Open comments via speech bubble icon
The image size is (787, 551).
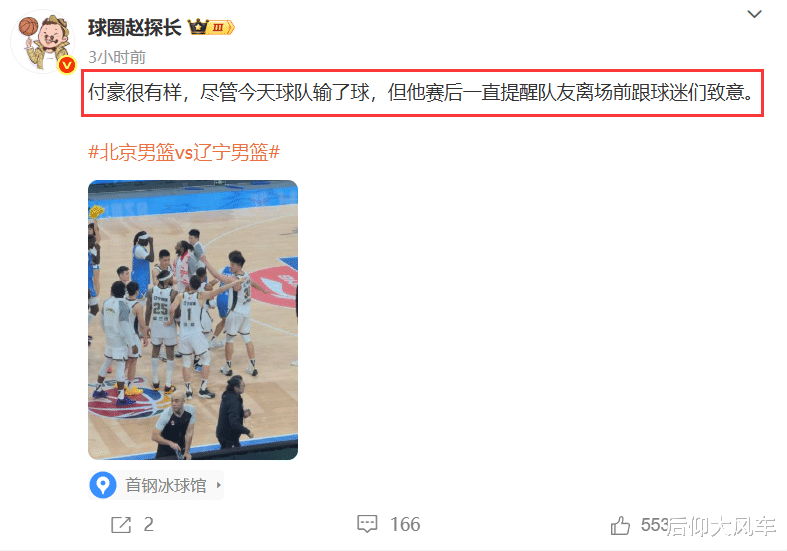click(367, 524)
